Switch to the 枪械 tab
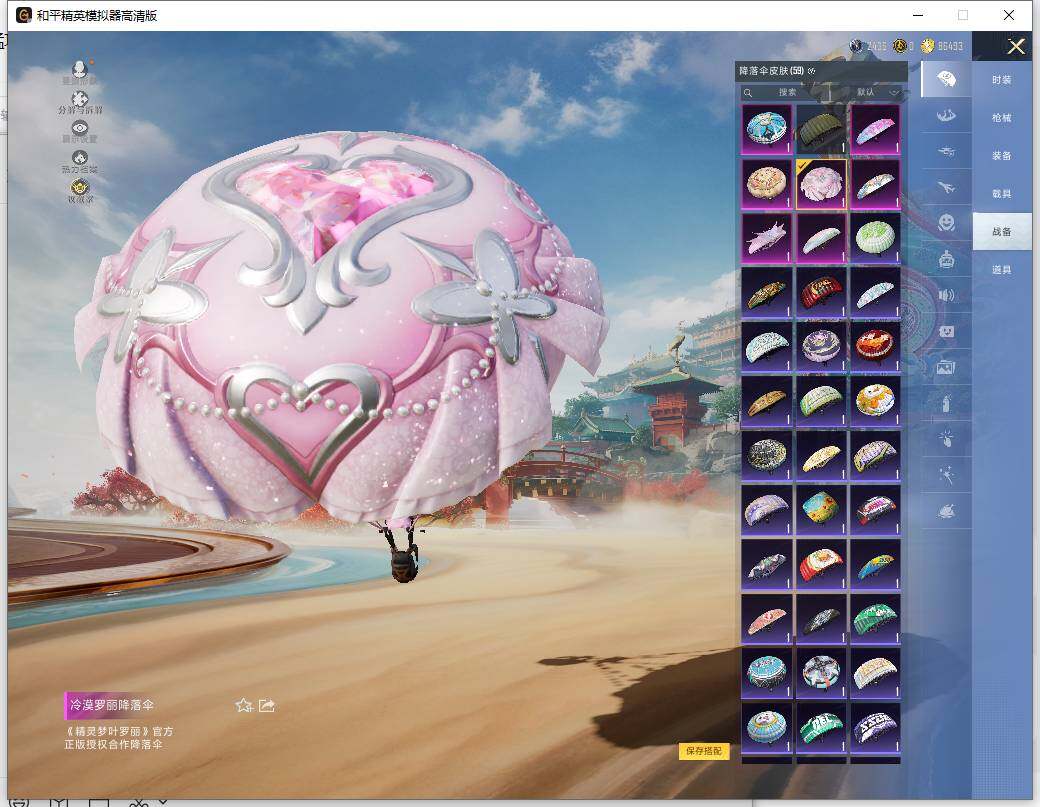The height and width of the screenshot is (807, 1040). click(1002, 117)
